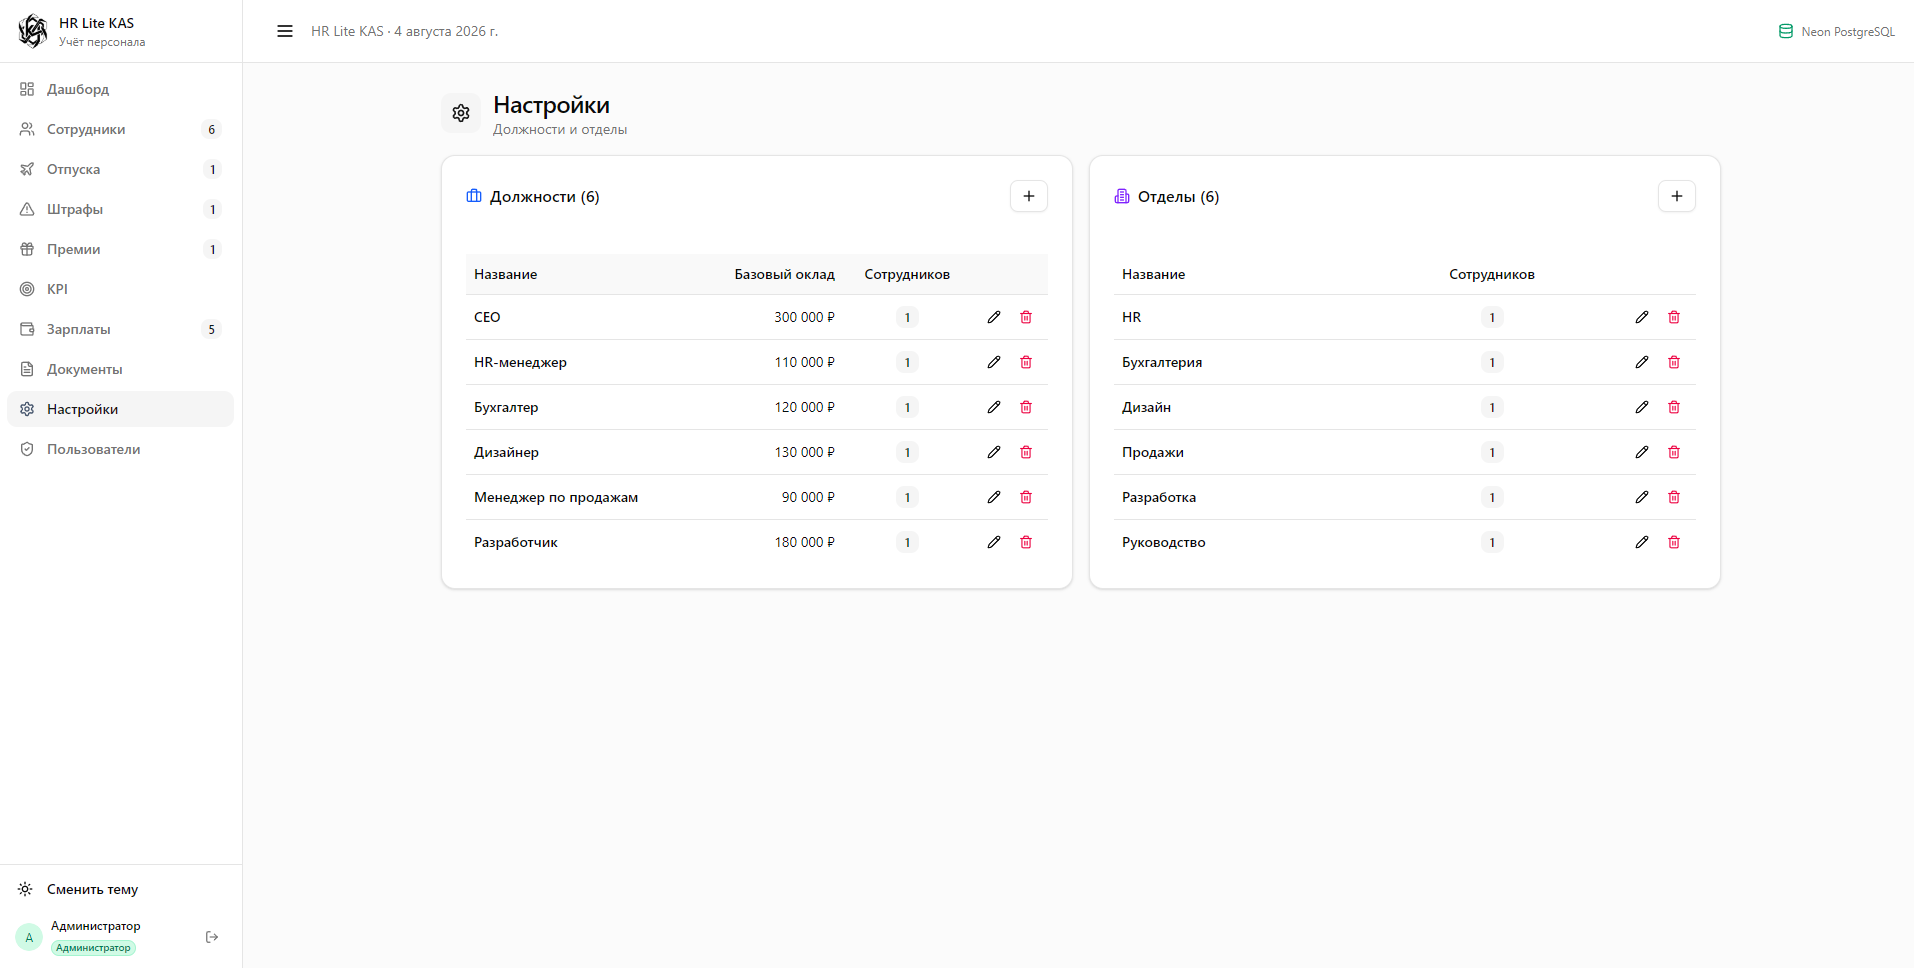
Task: Click the Зарплаты count badge 5
Action: 211,329
